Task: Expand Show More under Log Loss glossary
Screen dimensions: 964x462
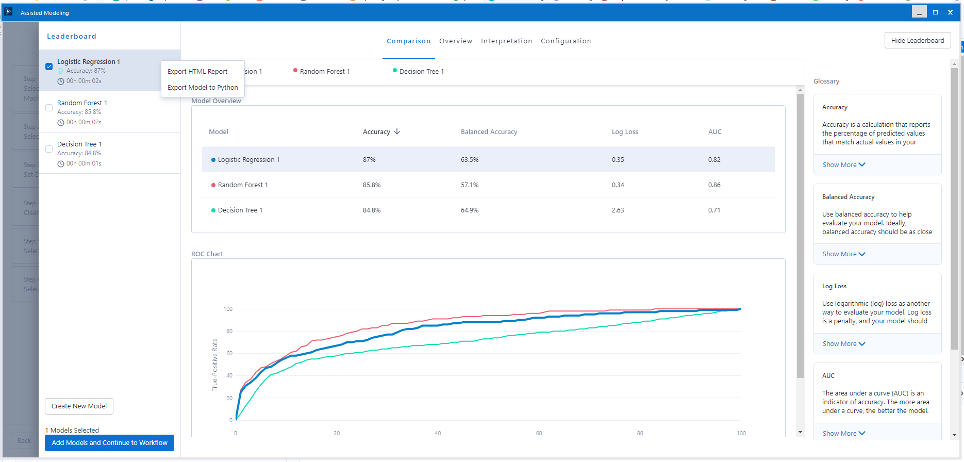Action: point(843,343)
